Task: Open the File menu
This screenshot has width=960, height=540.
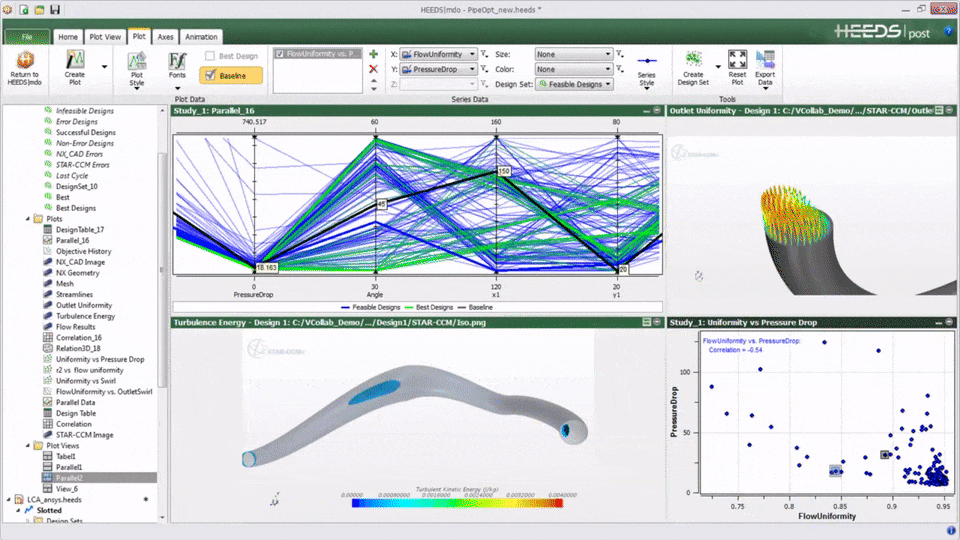Action: click(27, 37)
